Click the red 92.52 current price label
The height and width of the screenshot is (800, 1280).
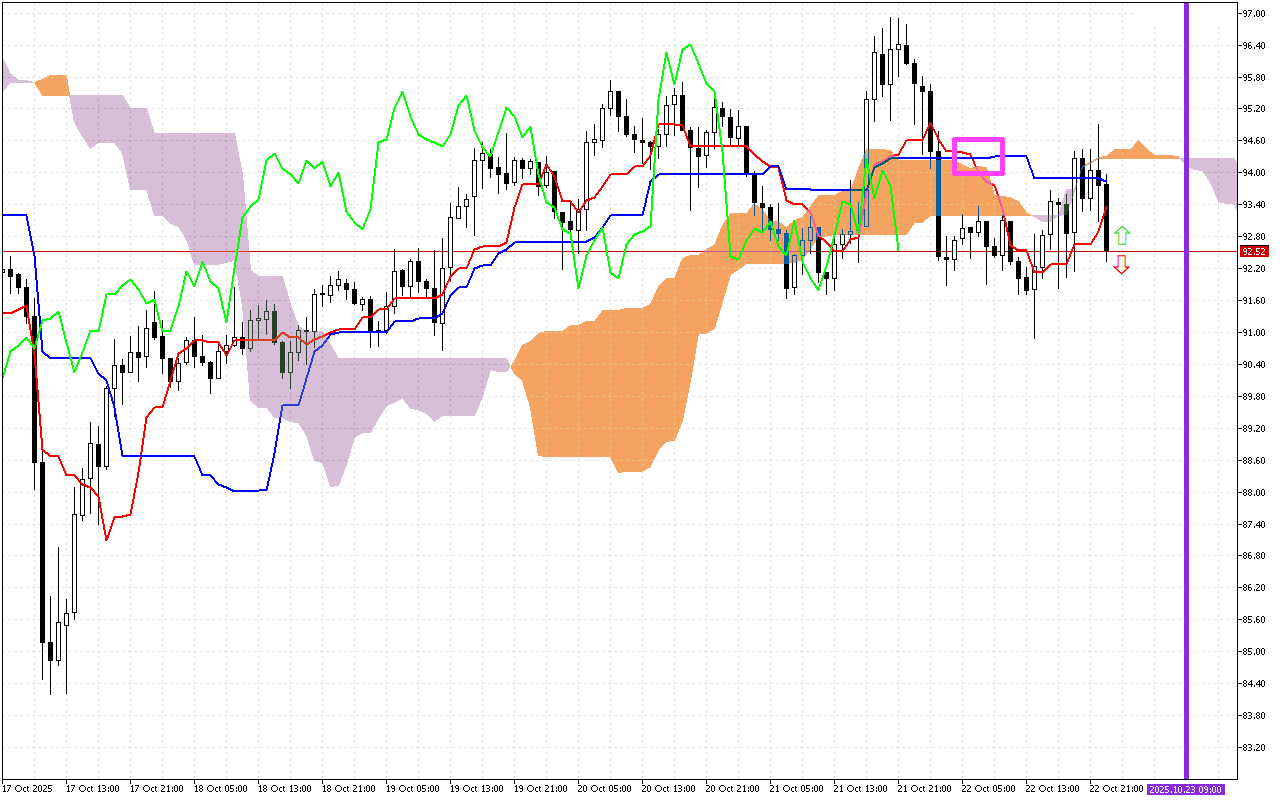tap(1253, 252)
